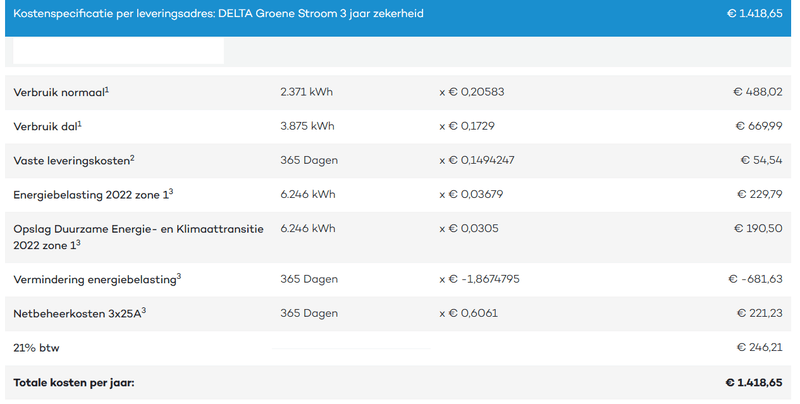Click the Netbeheerkosten 3x25A label
Image resolution: width=800 pixels, height=404 pixels.
click(76, 313)
